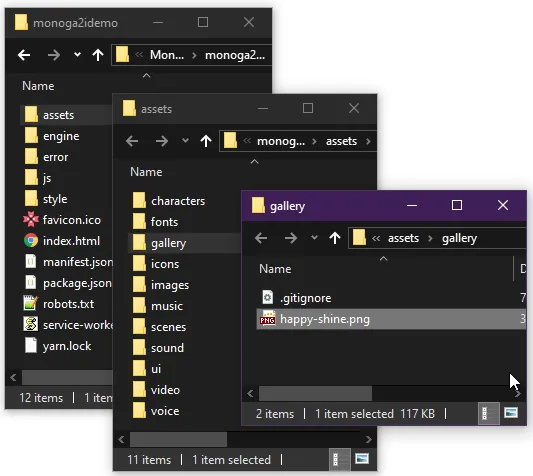Click left scroll arrow in monoga2idemo window
Viewport: 533px width, 476px height.
click(13, 377)
